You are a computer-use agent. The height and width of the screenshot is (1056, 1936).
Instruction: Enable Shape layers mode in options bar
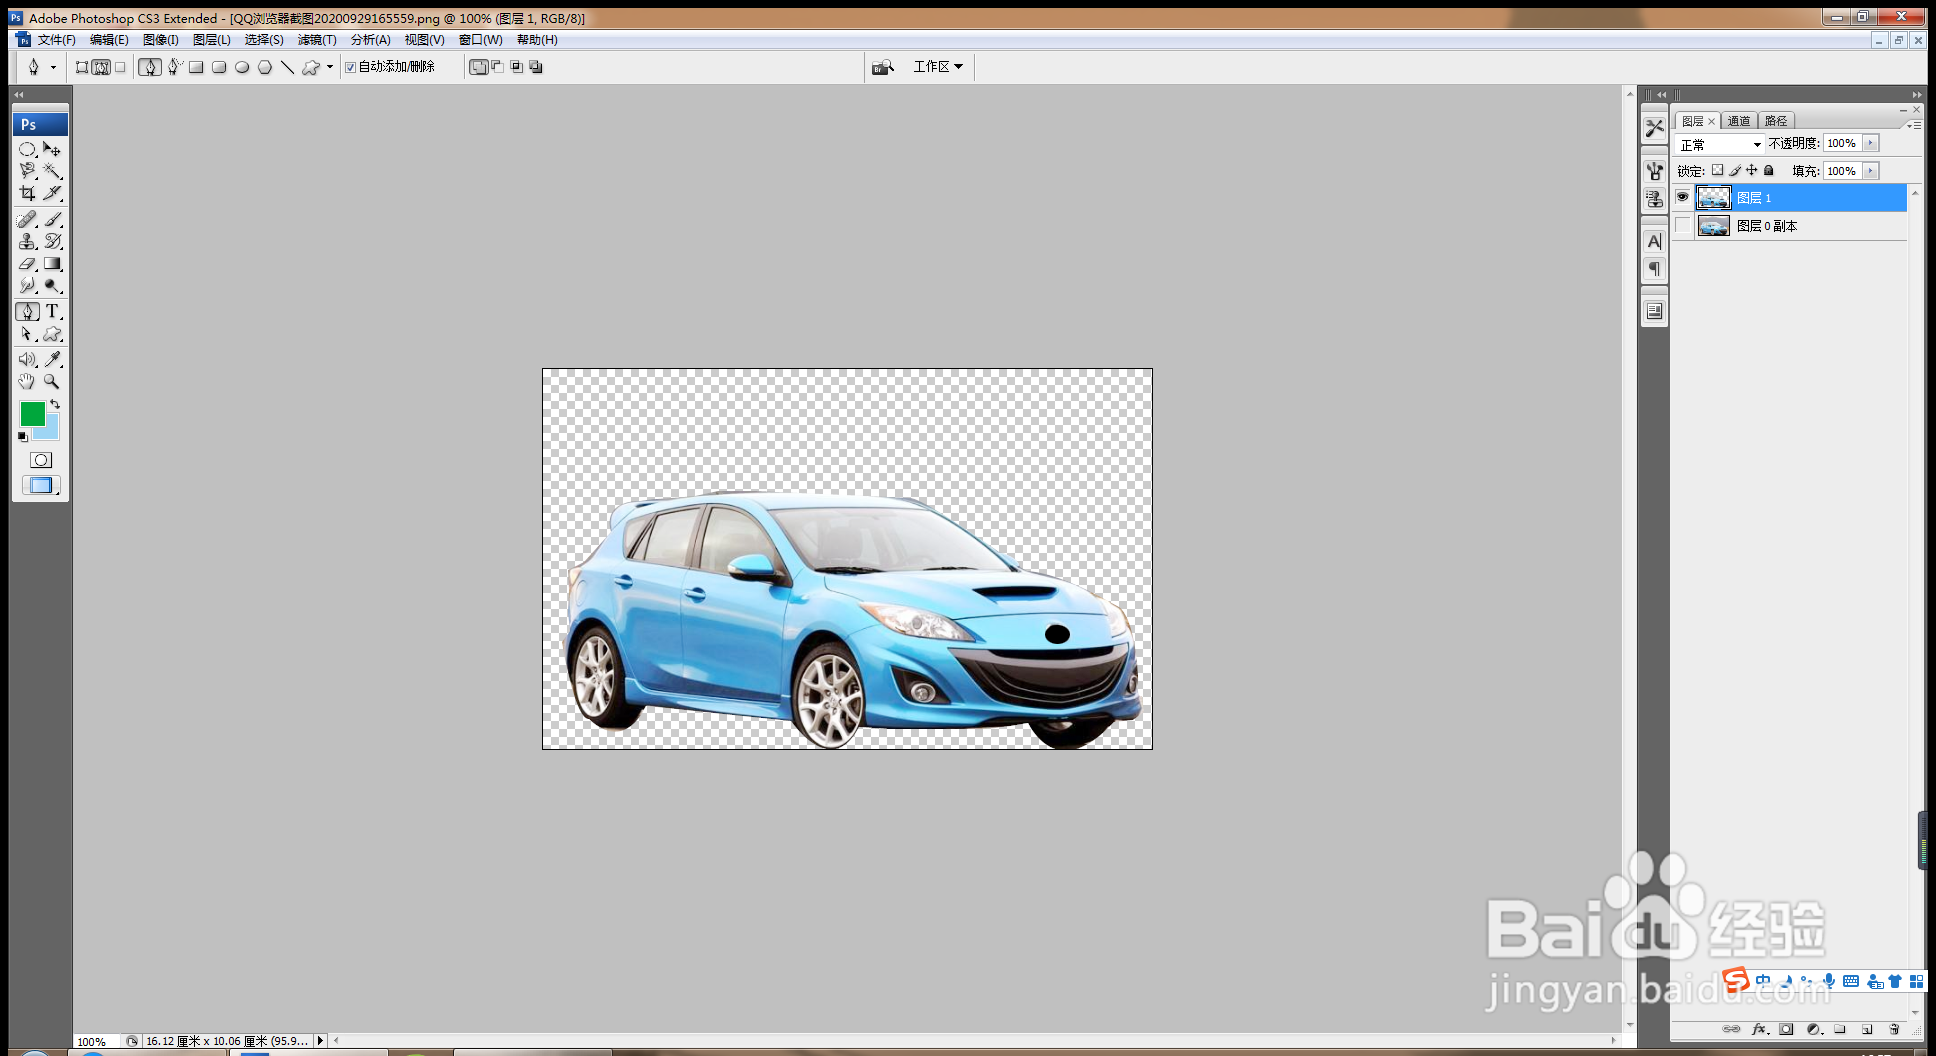pos(82,67)
